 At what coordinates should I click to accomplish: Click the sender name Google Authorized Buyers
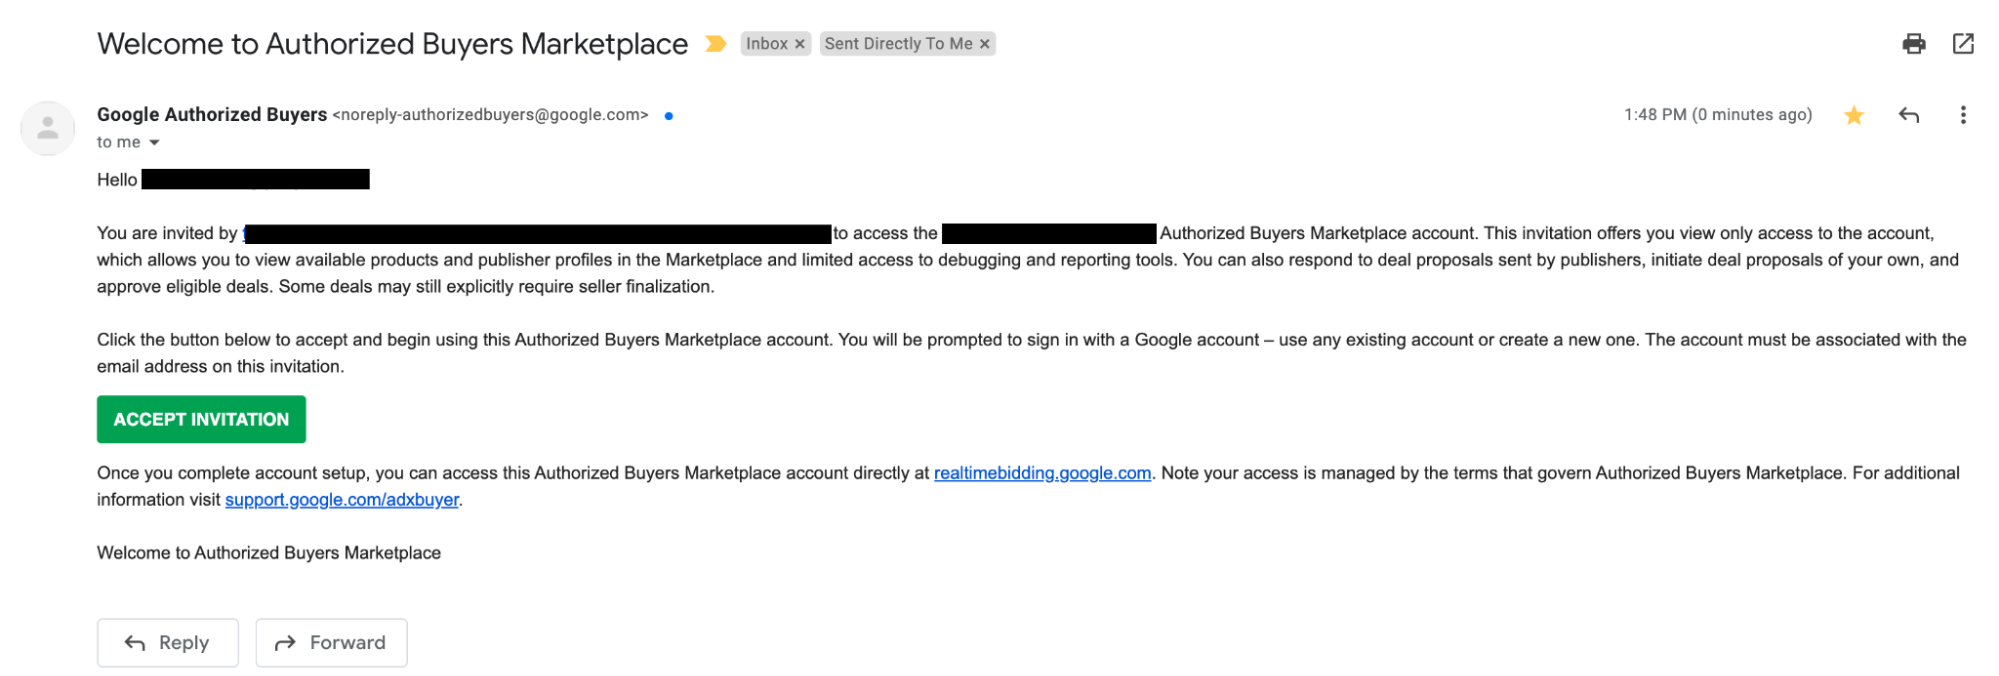212,115
